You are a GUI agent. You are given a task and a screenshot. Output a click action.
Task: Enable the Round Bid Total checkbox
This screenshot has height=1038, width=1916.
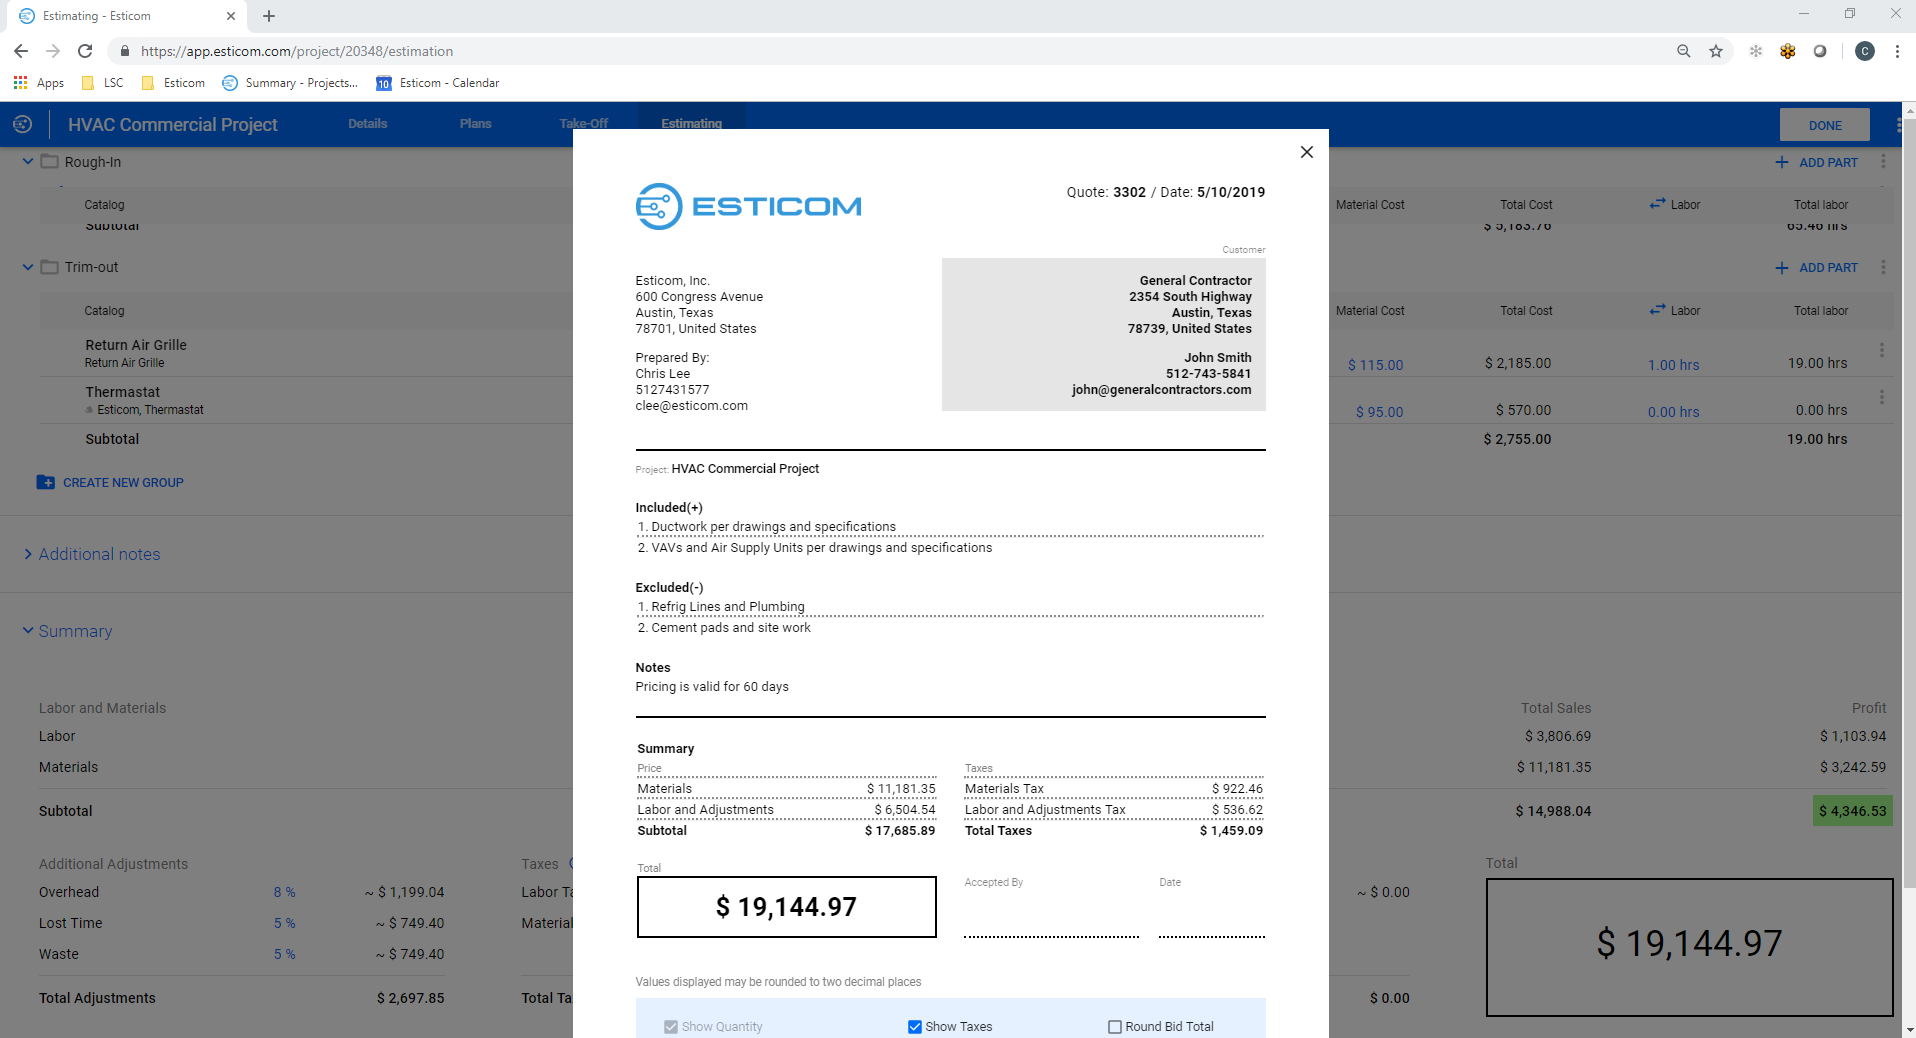click(1115, 1027)
